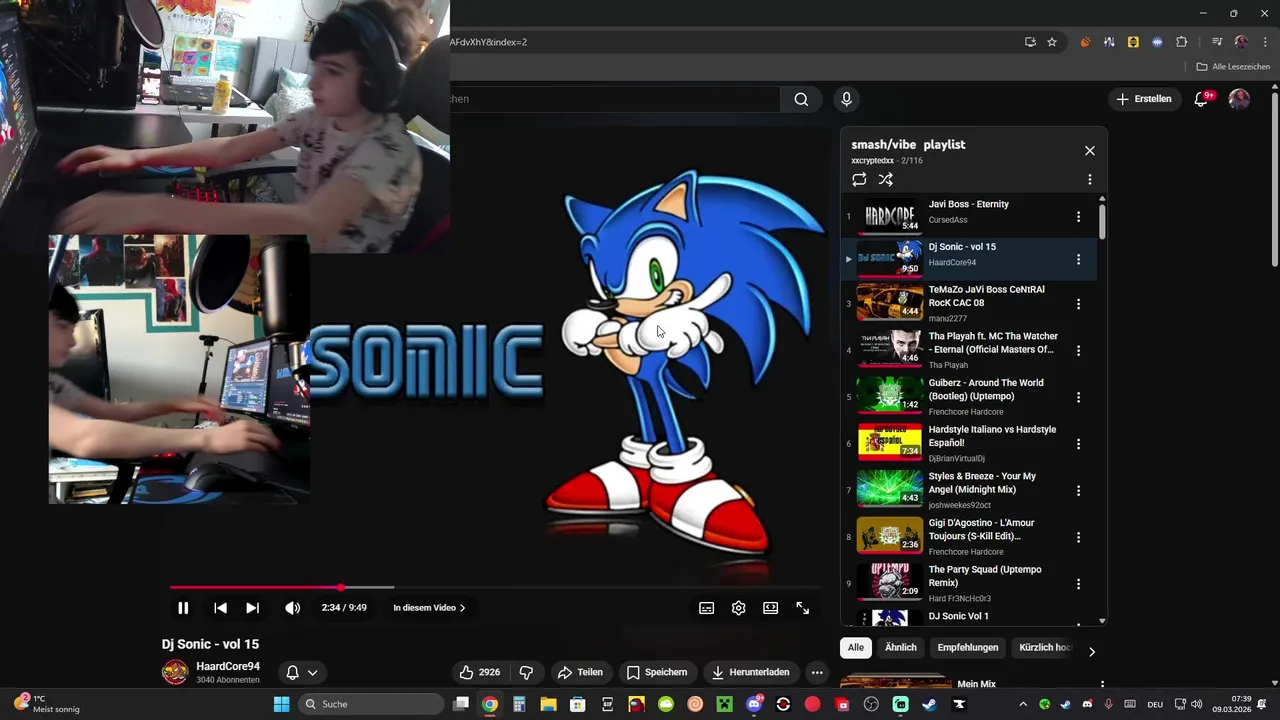Open playlist panel three-dot menu

(1090, 180)
